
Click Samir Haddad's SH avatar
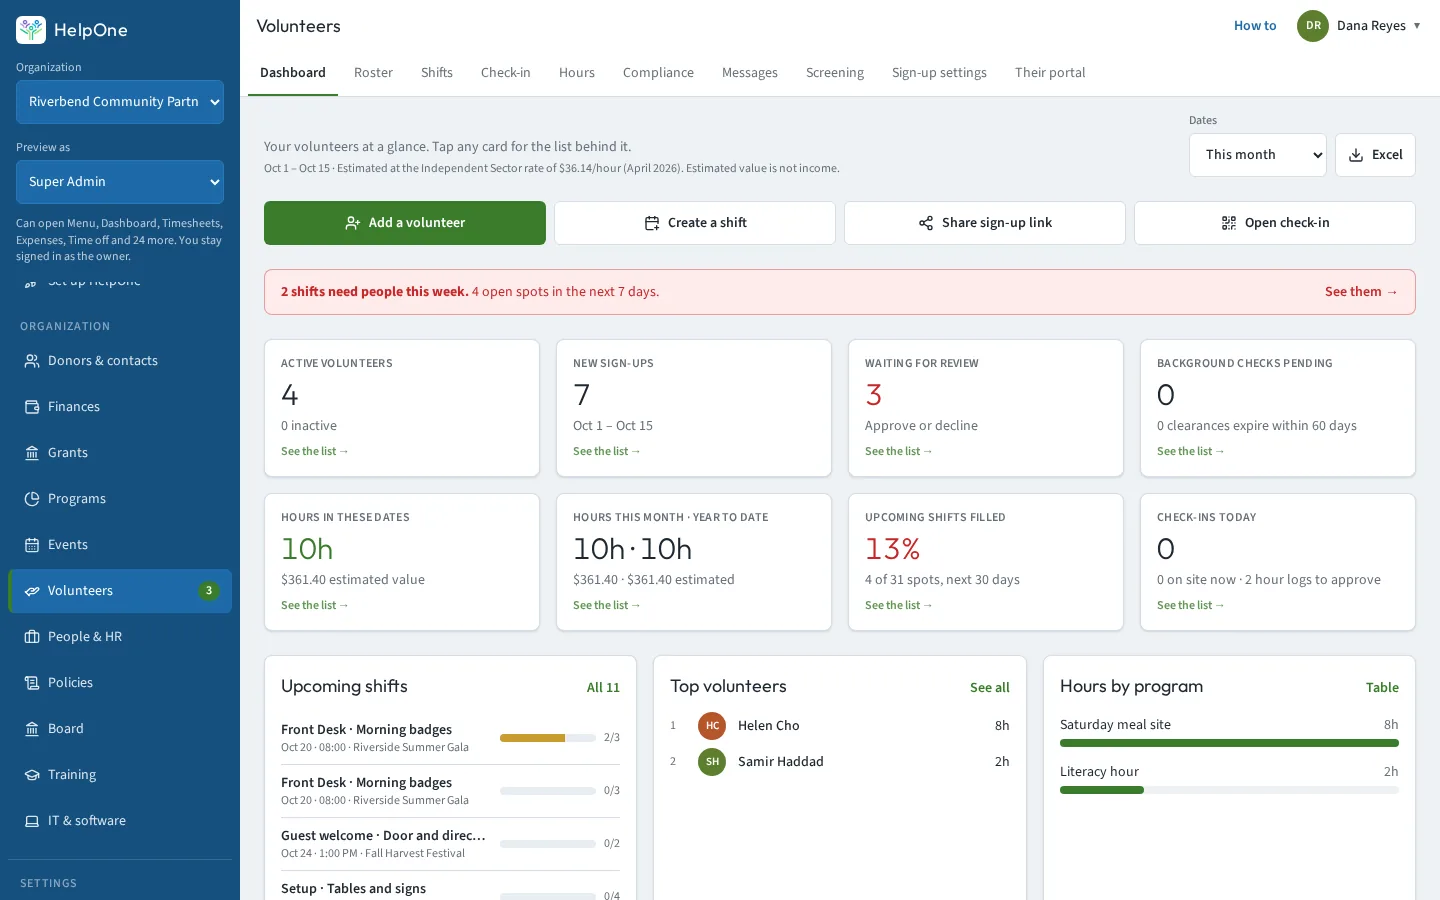point(712,762)
